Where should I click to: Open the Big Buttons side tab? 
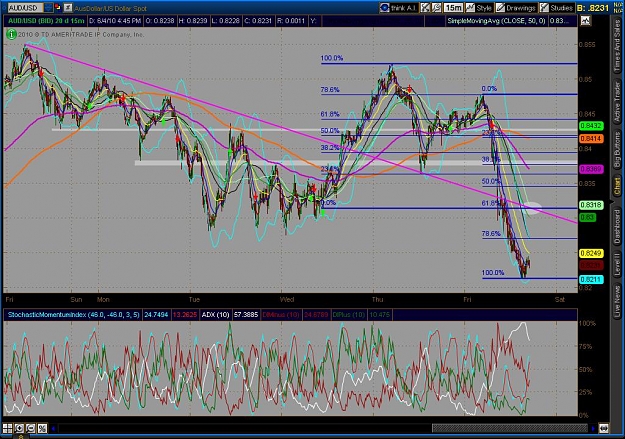(617, 149)
